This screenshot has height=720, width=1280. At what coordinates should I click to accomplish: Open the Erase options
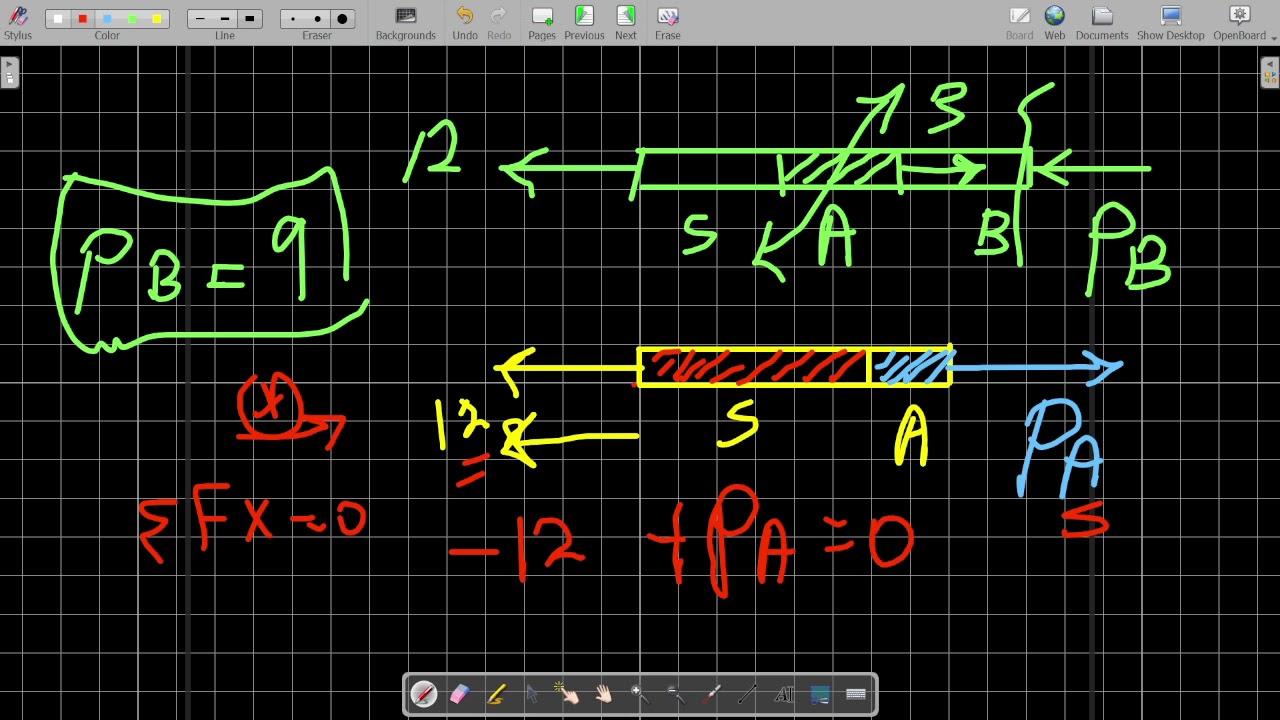point(668,23)
